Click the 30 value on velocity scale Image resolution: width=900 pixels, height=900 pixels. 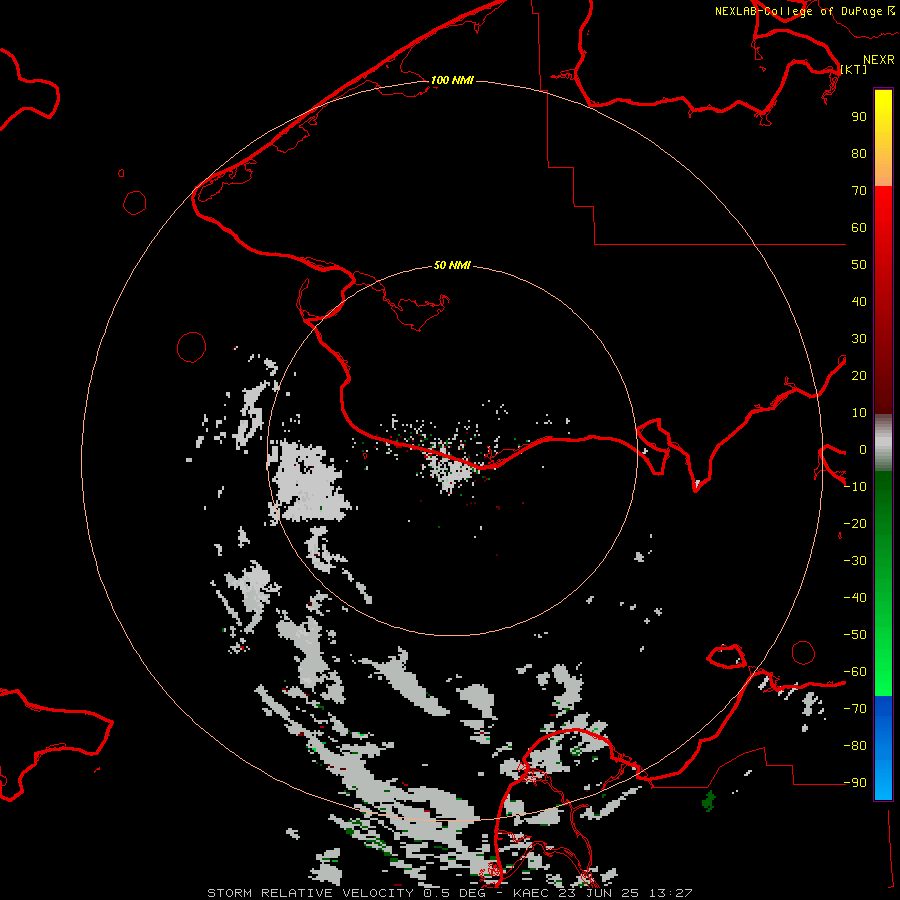(859, 339)
